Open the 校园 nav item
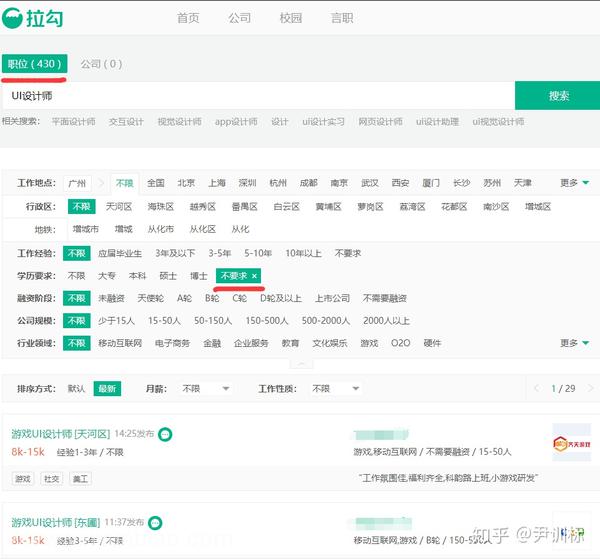Screen dimensions: 600x559 [291, 18]
